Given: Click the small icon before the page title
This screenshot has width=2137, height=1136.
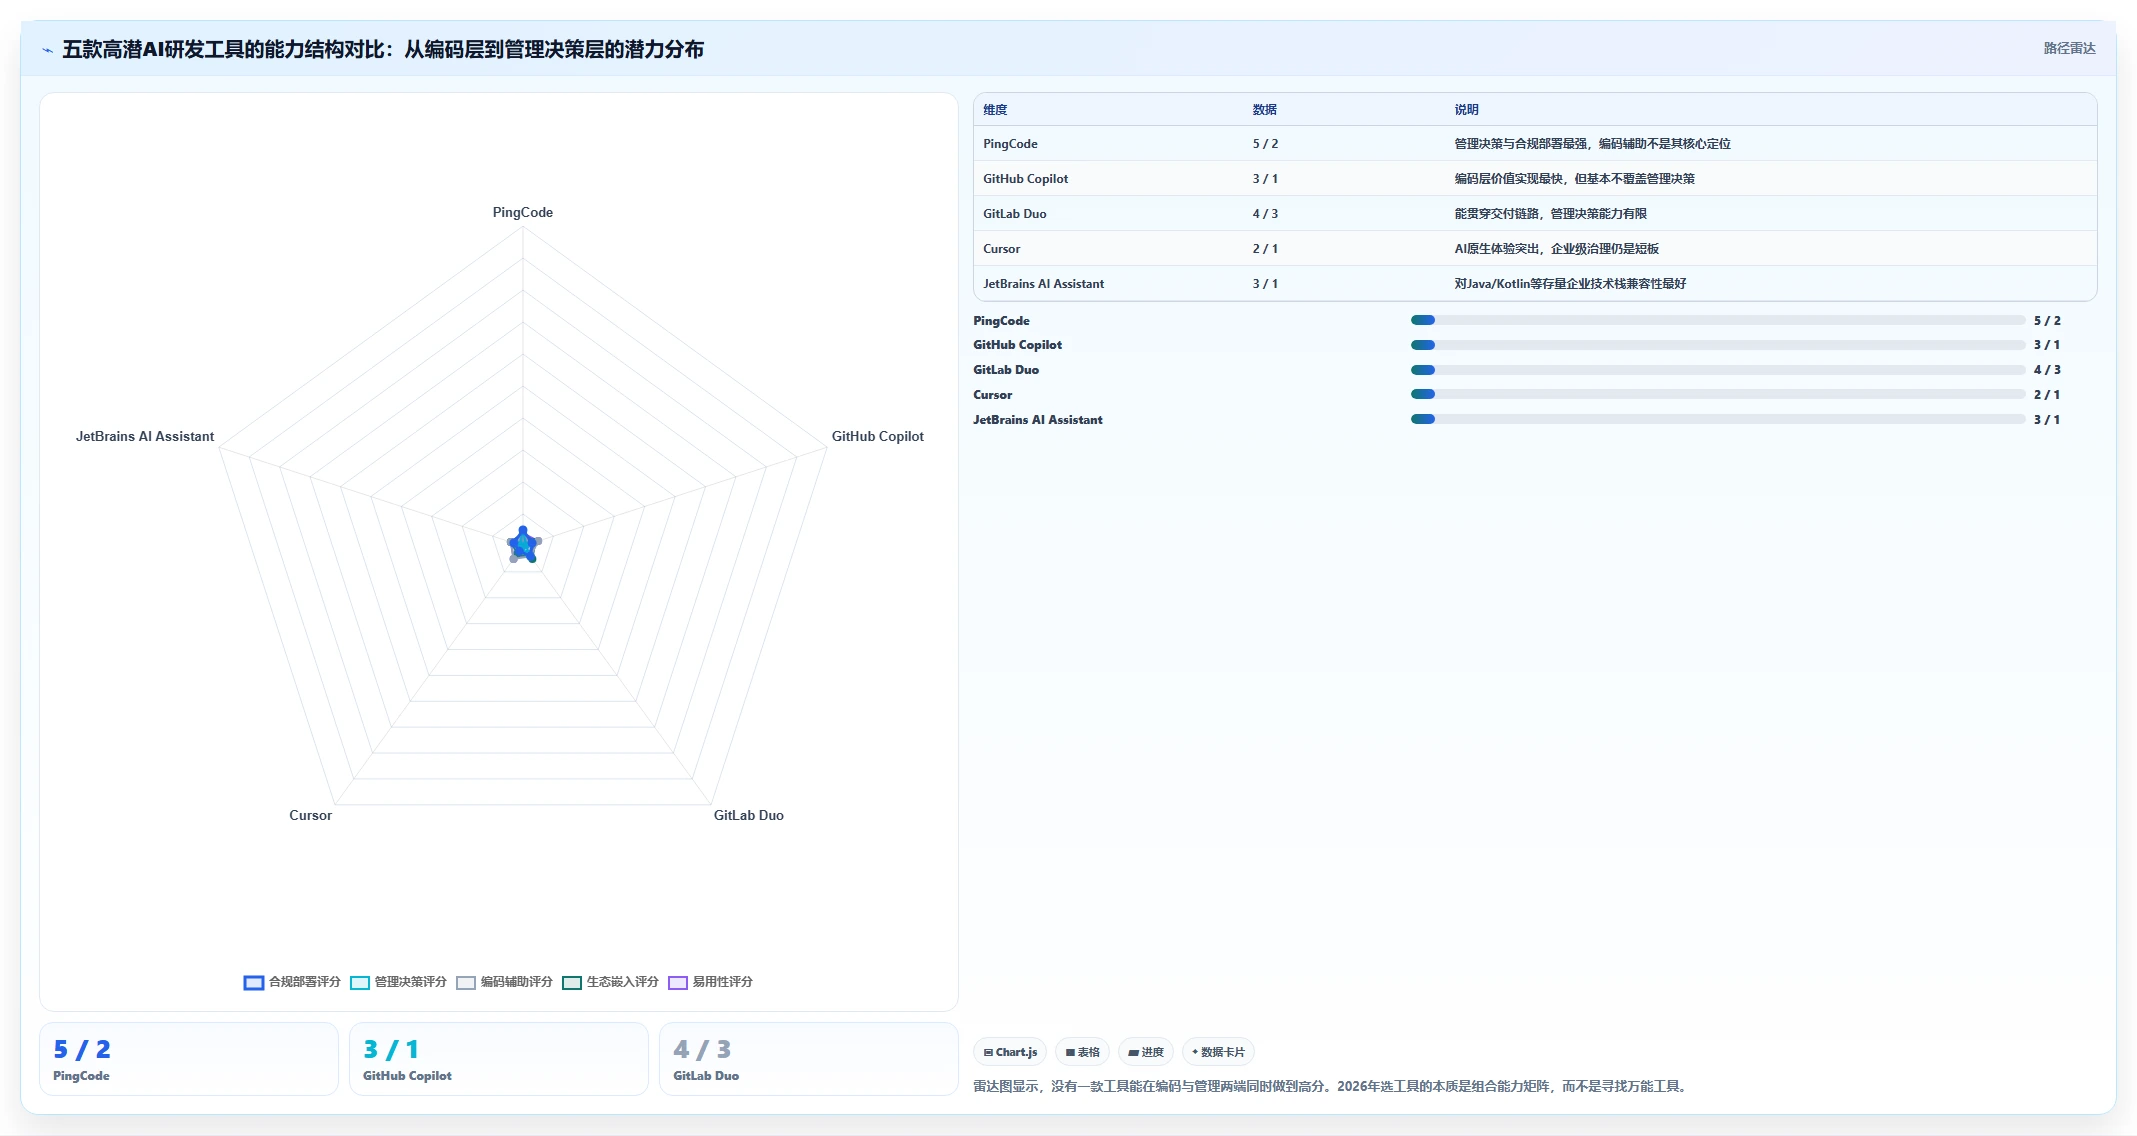Looking at the screenshot, I should coord(47,50).
